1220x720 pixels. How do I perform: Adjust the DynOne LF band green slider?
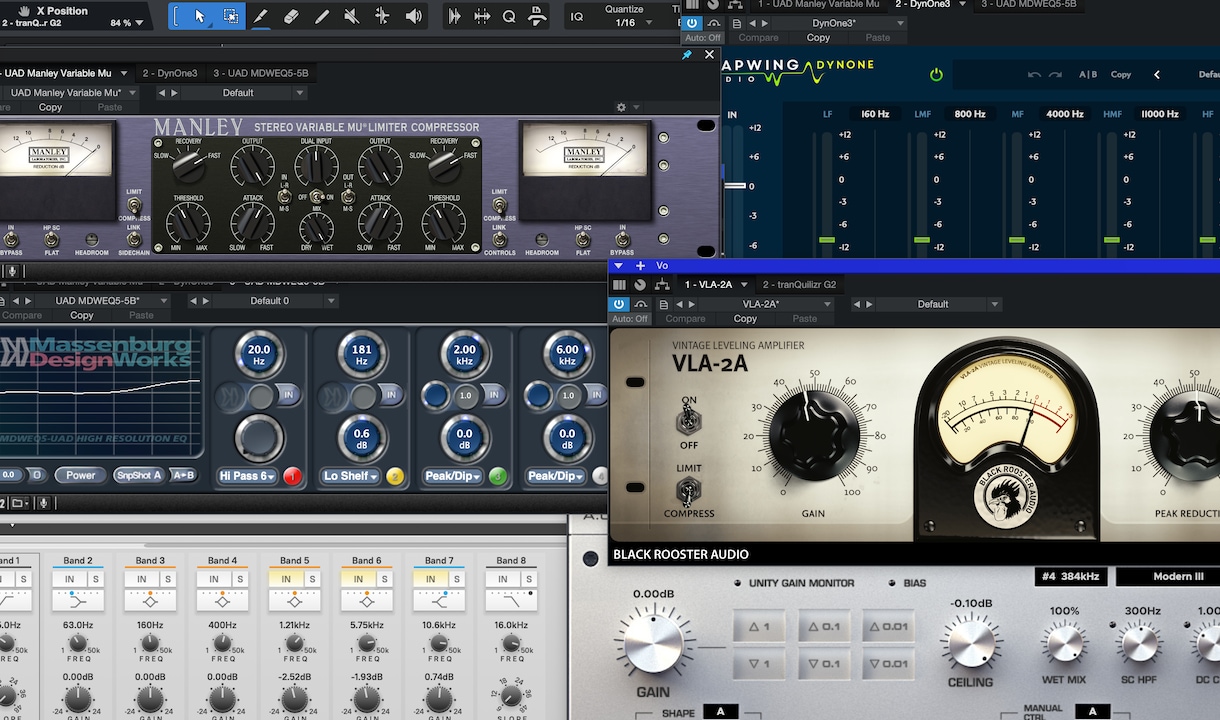(x=826, y=240)
